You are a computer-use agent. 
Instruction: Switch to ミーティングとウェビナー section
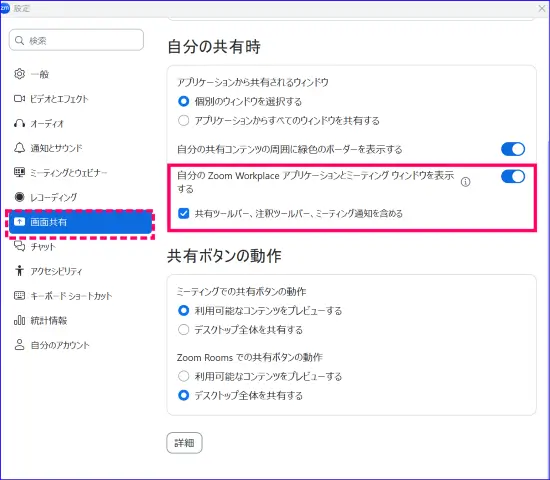(81, 172)
